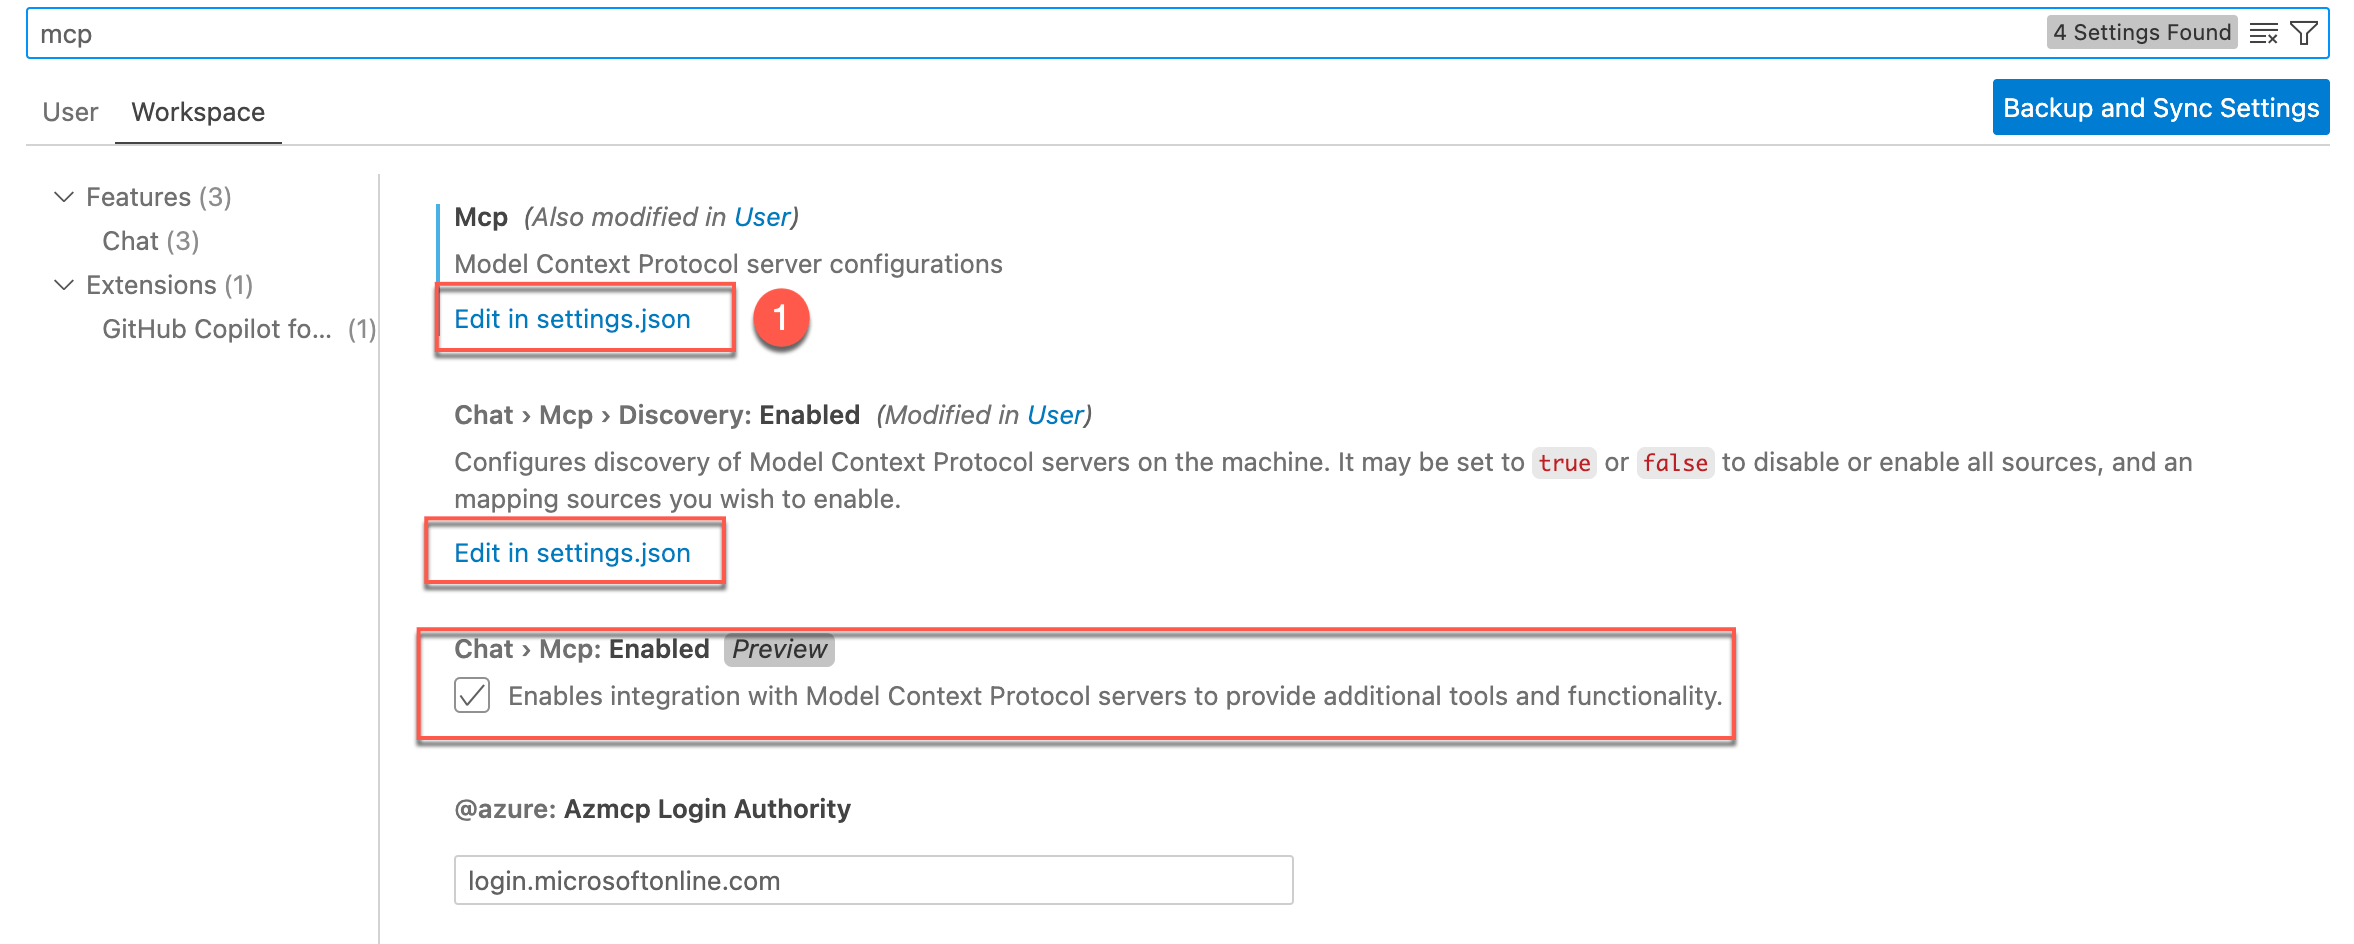Click the Azmcp Login Authority text field
Image resolution: width=2354 pixels, height=944 pixels.
tap(873, 880)
